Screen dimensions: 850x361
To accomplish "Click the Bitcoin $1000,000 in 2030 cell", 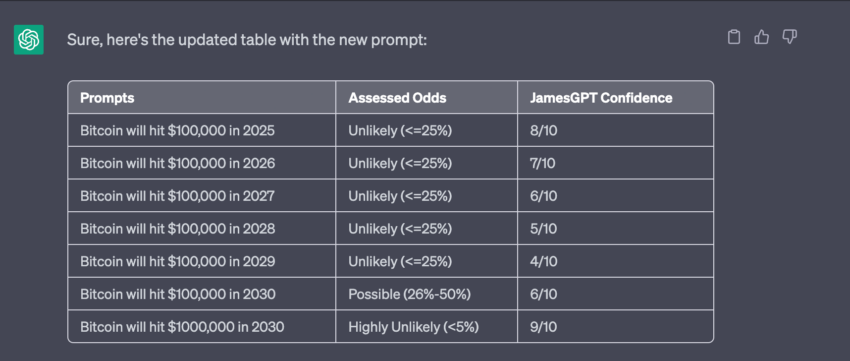I will [202, 326].
